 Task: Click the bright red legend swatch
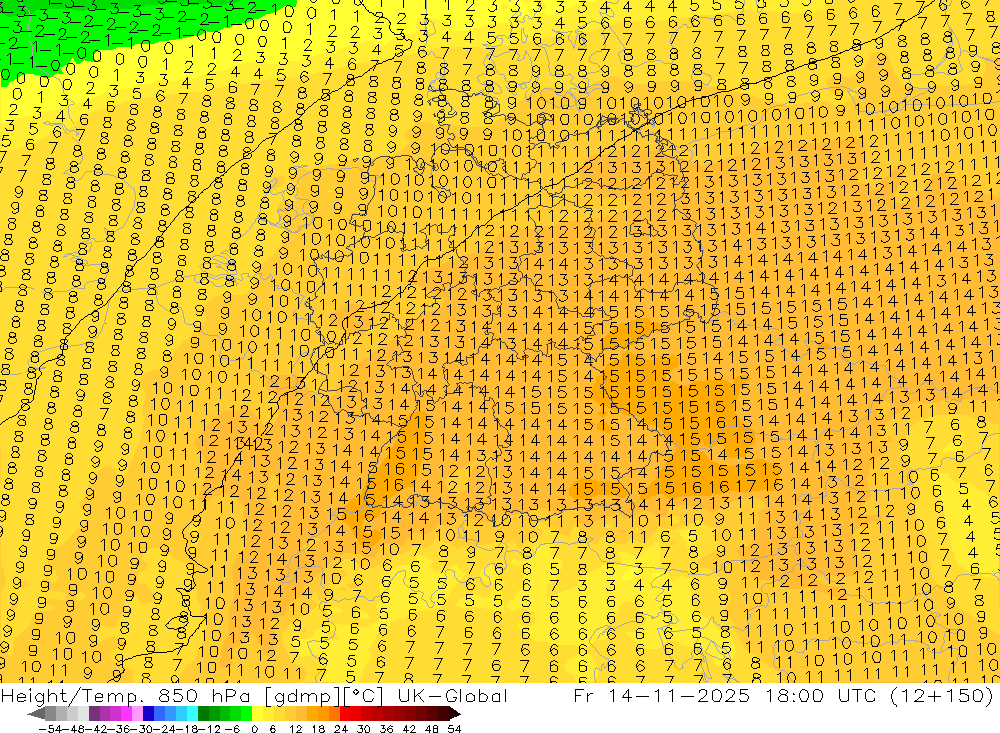click(345, 713)
